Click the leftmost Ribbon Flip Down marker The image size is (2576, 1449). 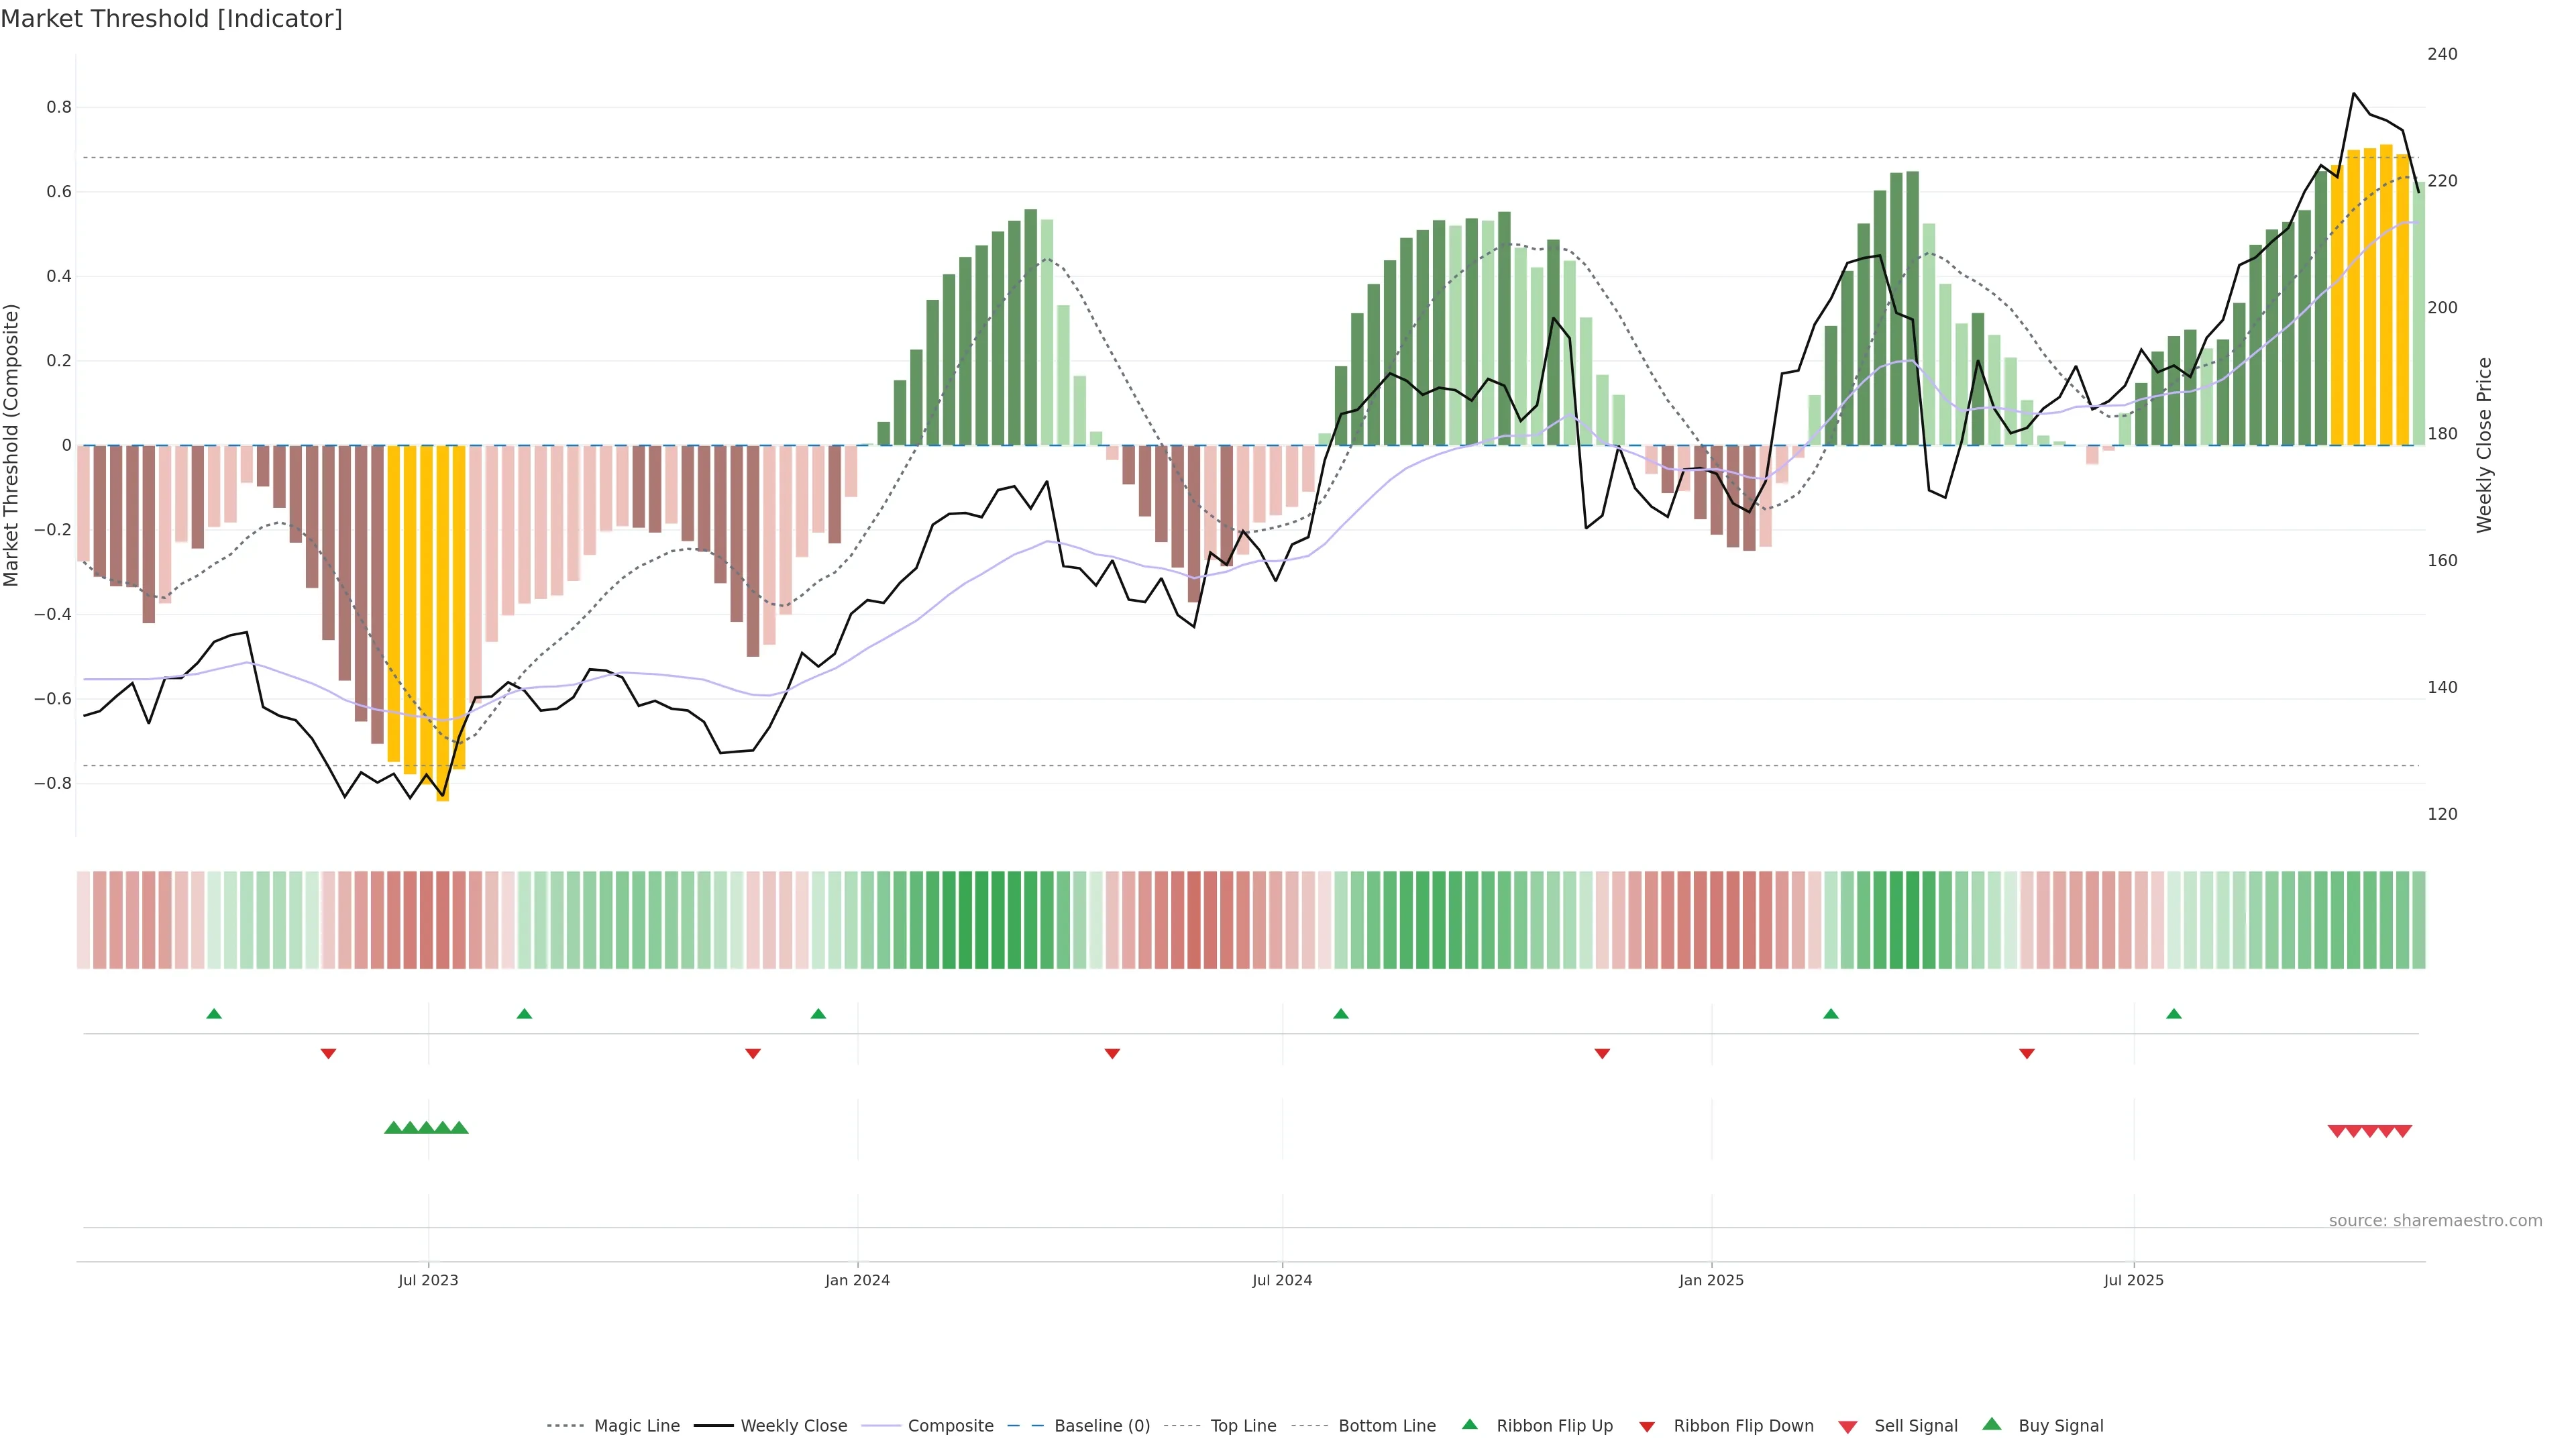coord(328,1053)
